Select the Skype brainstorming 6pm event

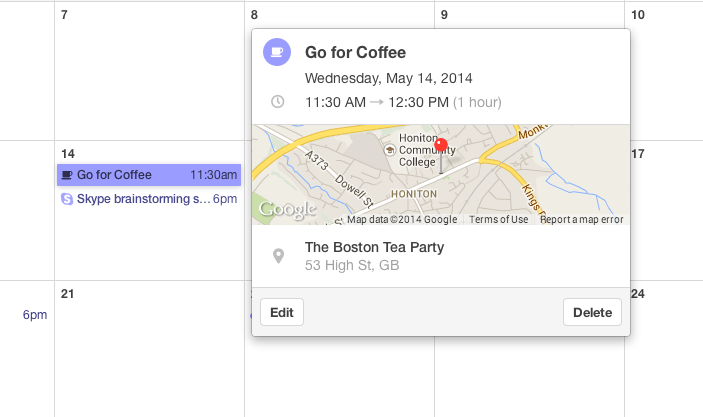[149, 199]
